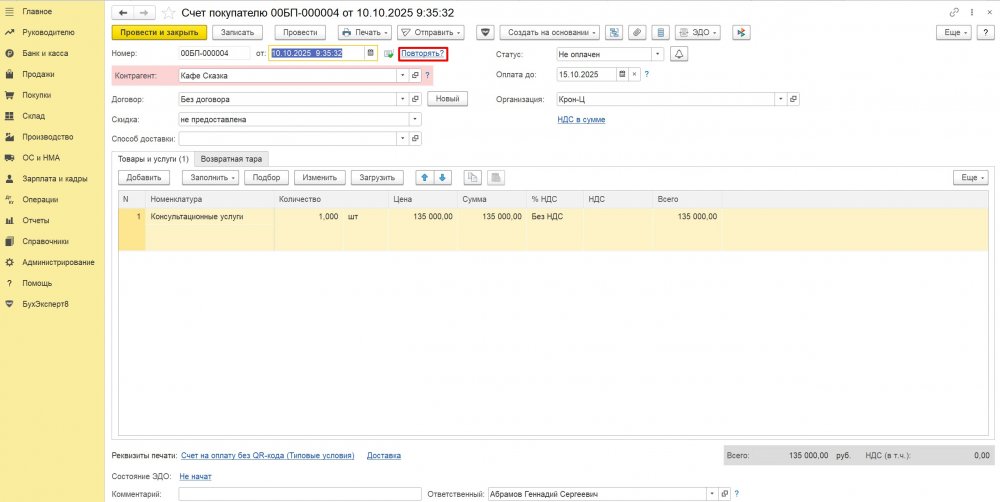Show help hint next to the Контрагент field
The image size is (1000, 502).
coord(427,75)
